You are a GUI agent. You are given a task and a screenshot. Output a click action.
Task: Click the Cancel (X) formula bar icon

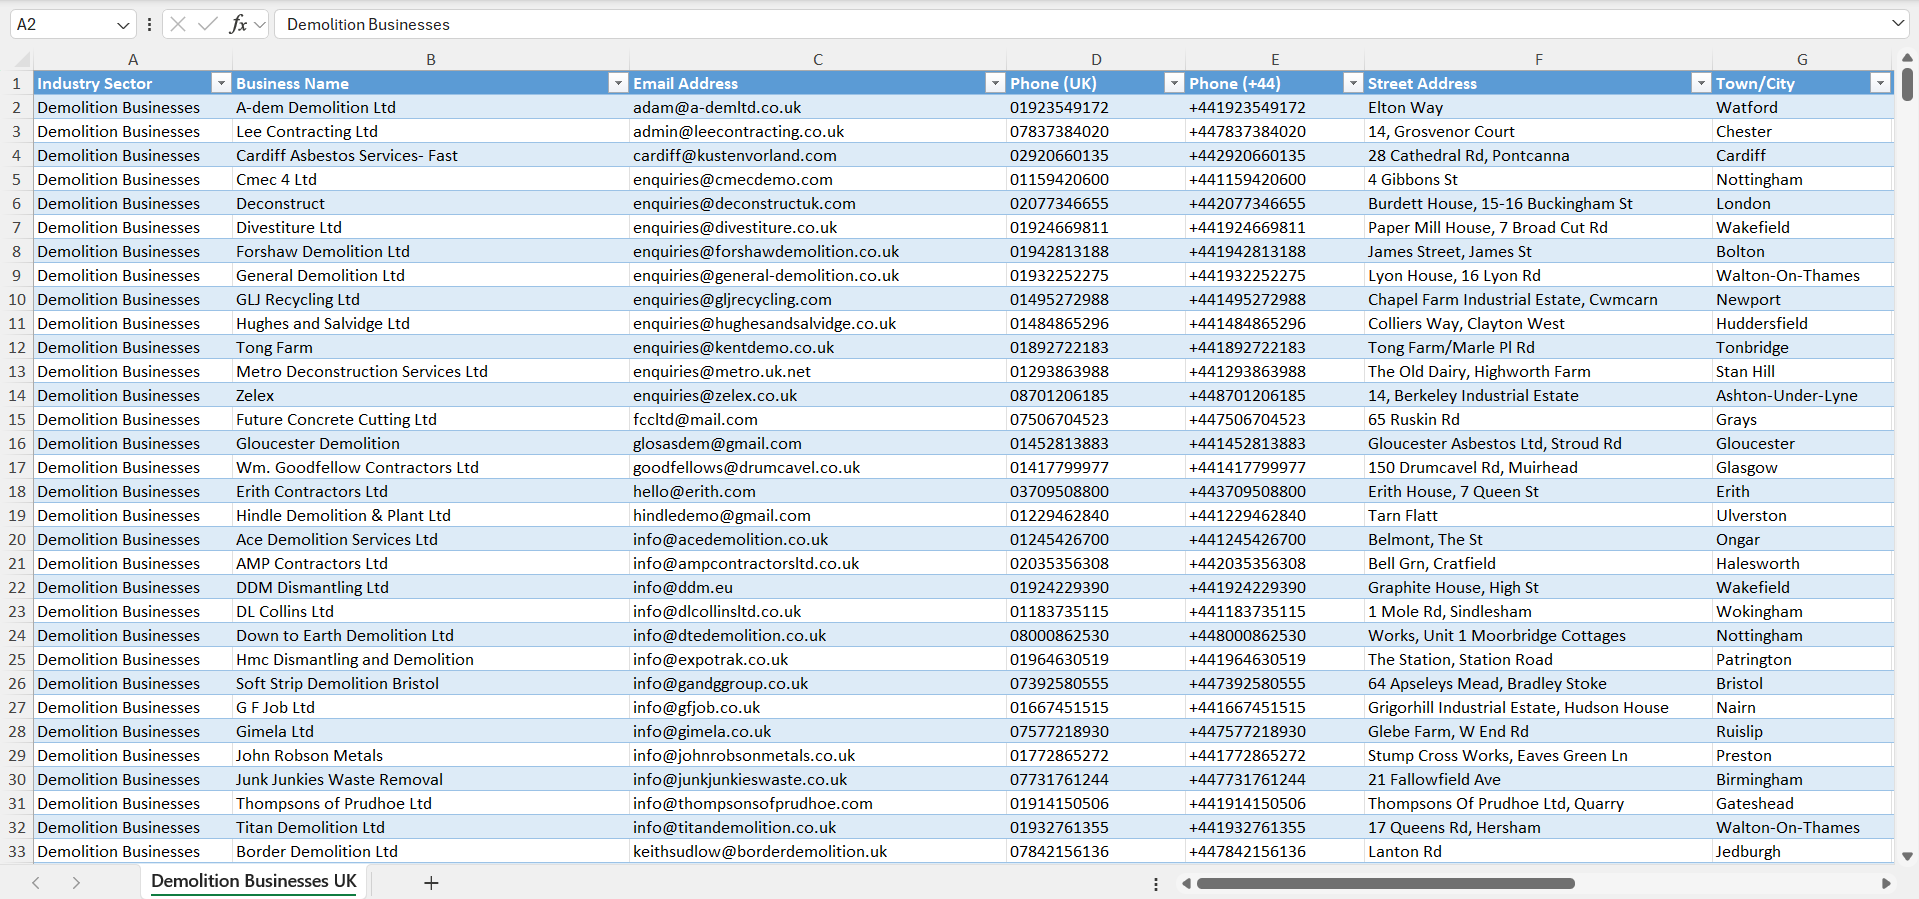[x=178, y=24]
